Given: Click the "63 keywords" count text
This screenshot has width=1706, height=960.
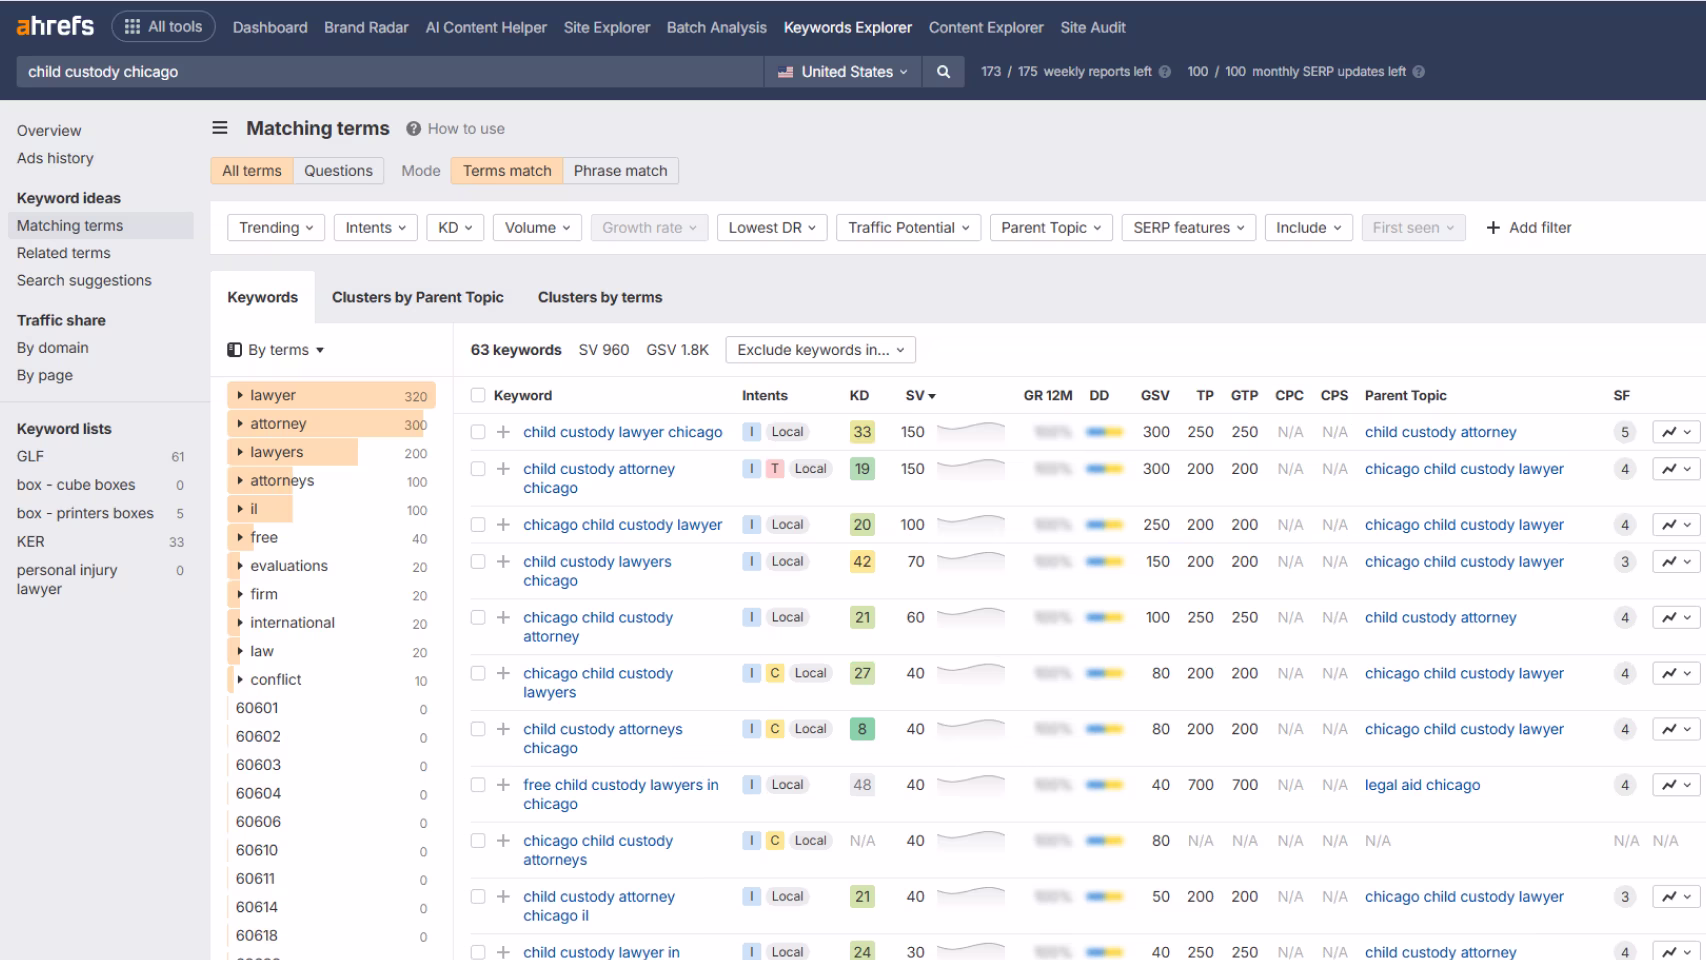Looking at the screenshot, I should [x=516, y=350].
